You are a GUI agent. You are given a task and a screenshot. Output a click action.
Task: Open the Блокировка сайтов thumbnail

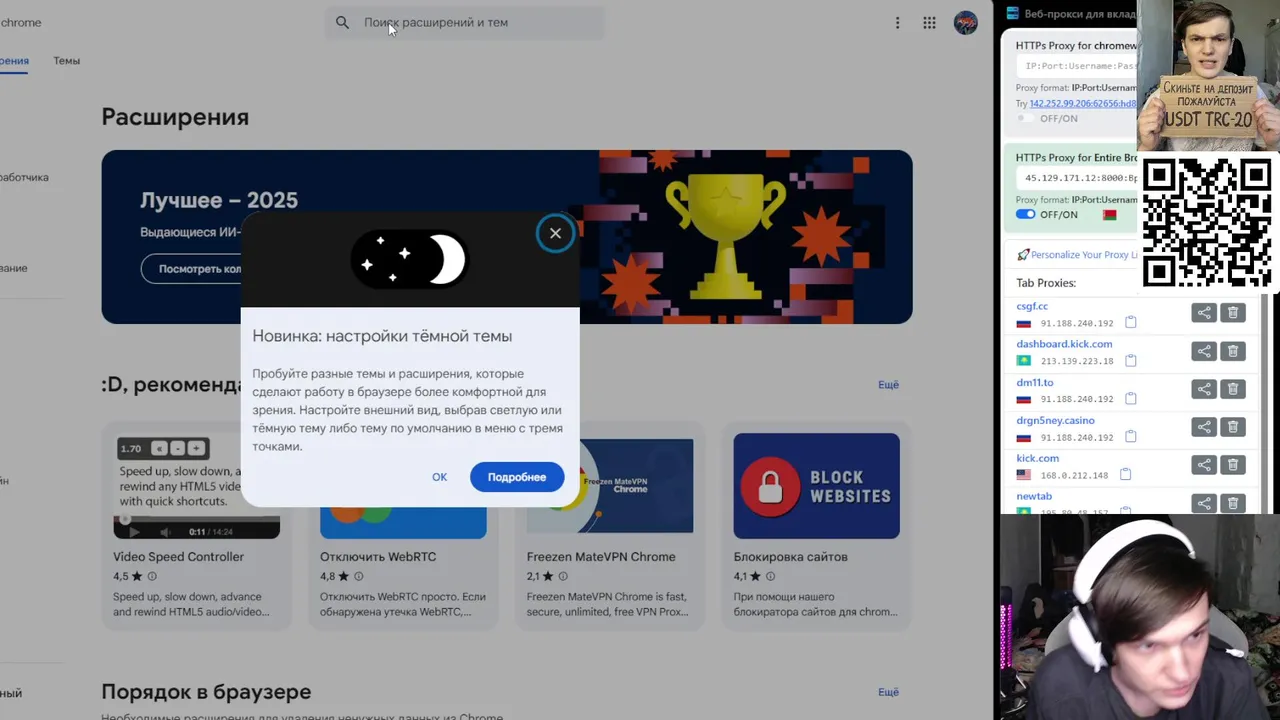[816, 486]
